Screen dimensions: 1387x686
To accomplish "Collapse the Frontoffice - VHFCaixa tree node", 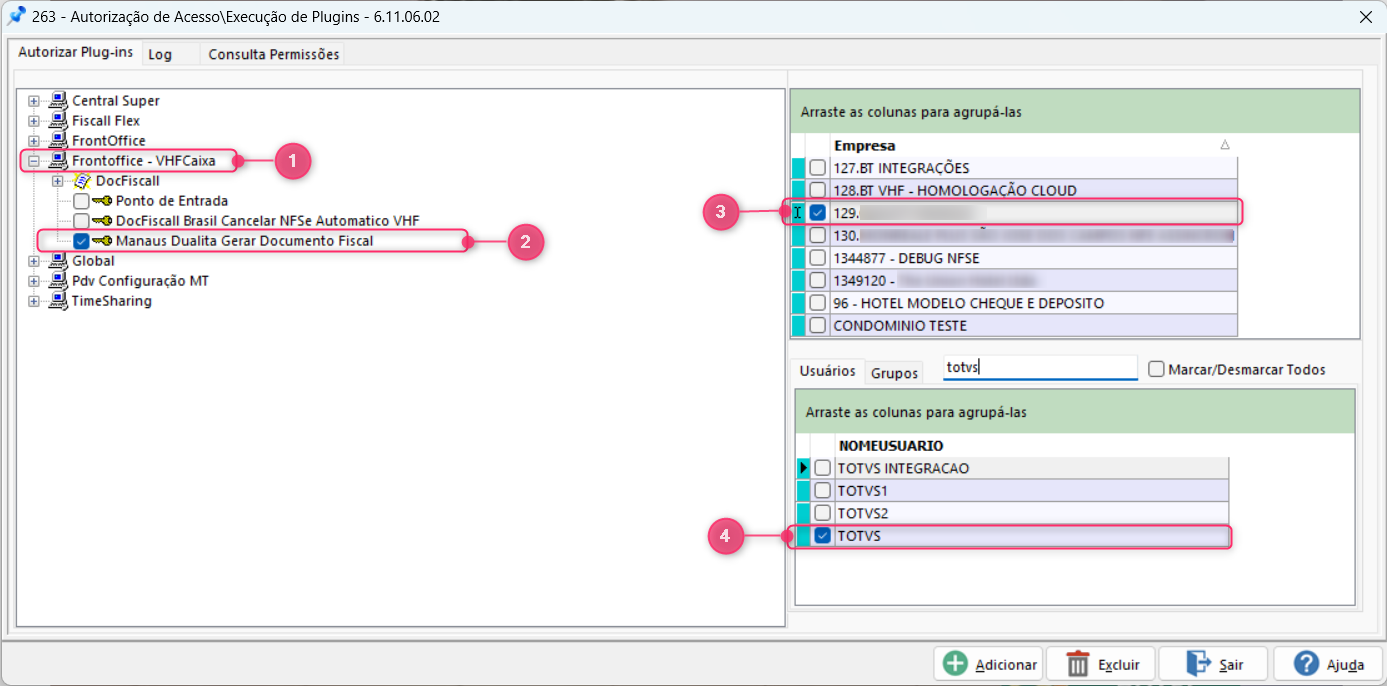I will pyautogui.click(x=34, y=161).
